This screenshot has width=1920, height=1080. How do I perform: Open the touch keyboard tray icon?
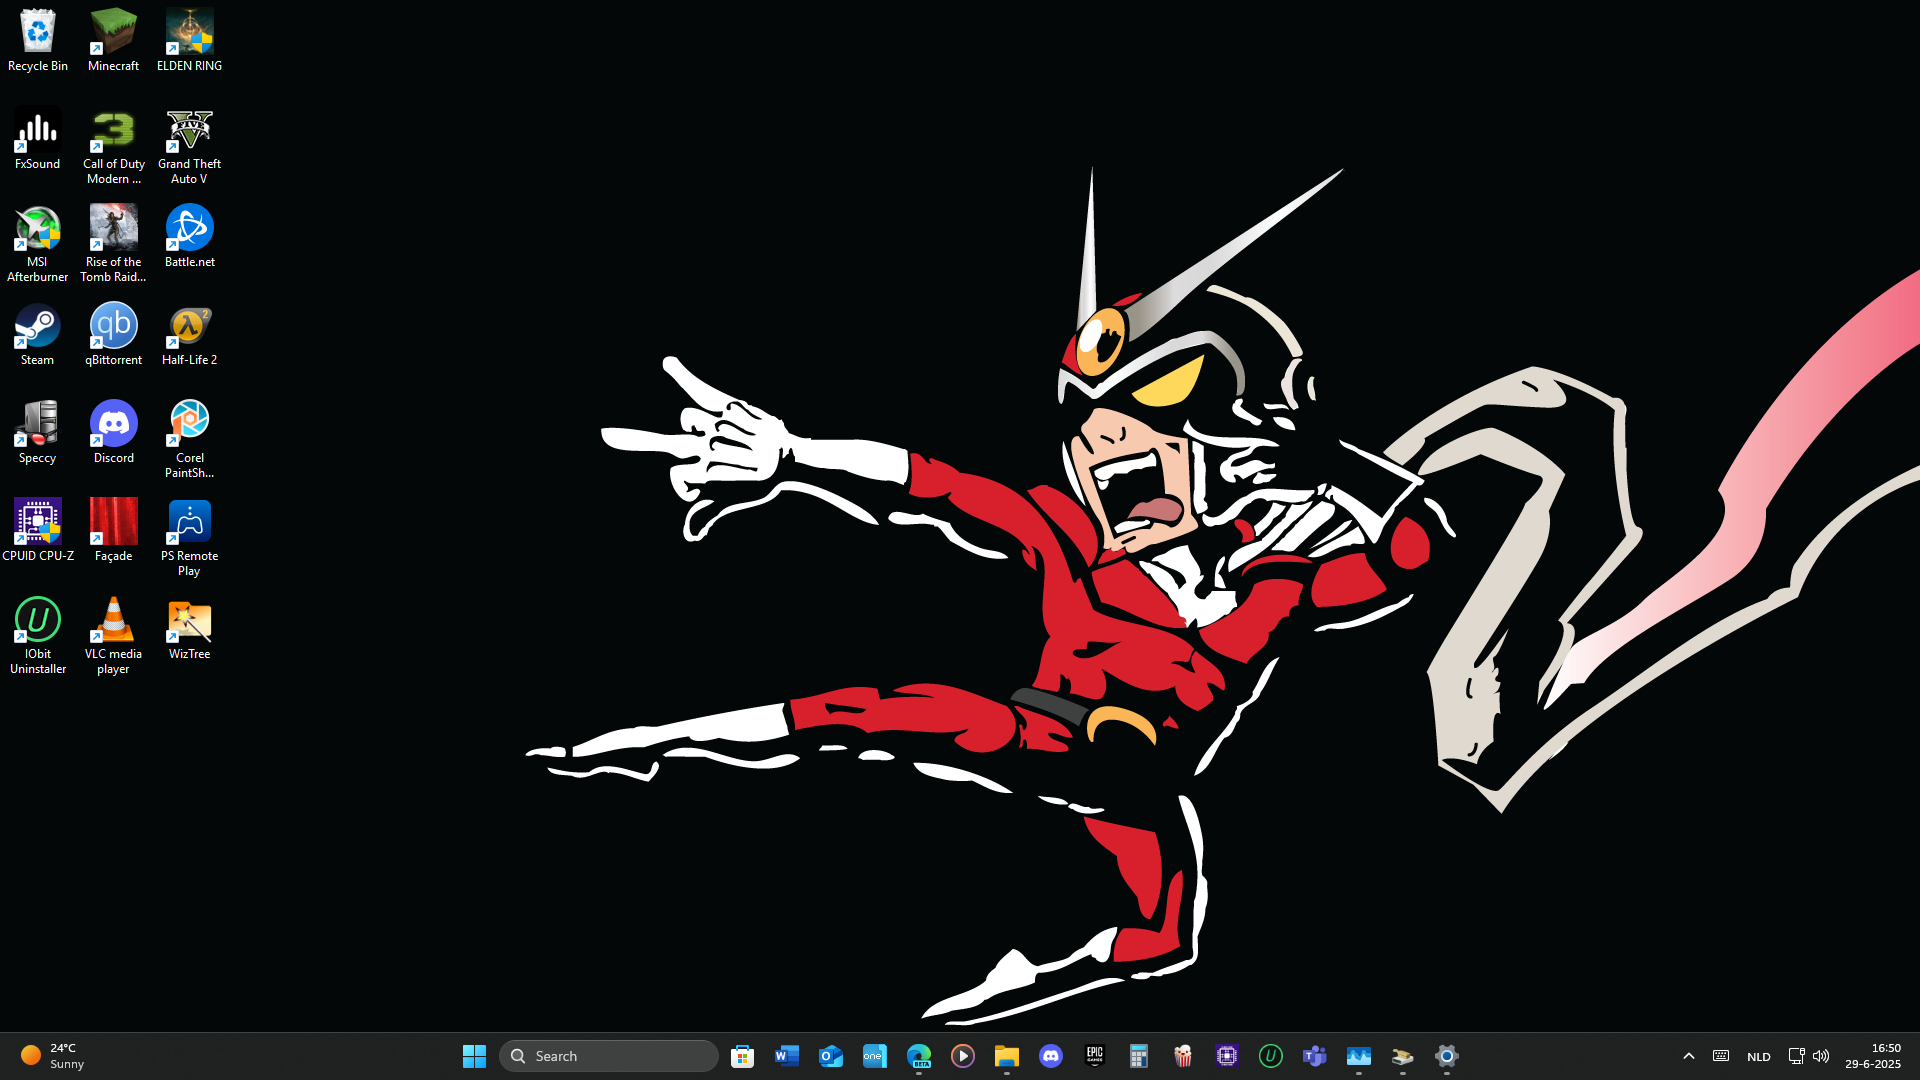[x=1721, y=1056]
